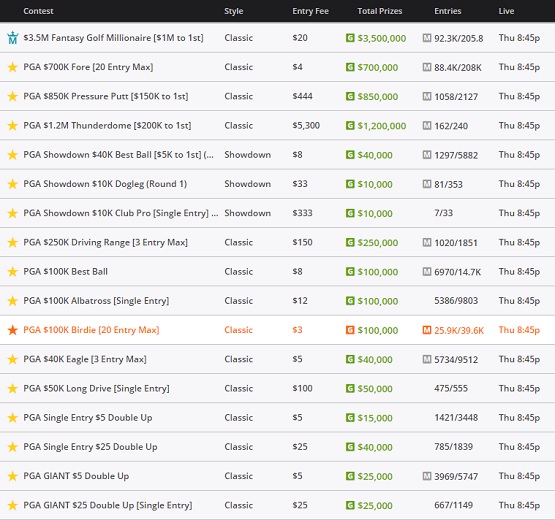The width and height of the screenshot is (555, 520).
Task: Click the star icon beside PGA $700K Fore
Action: click(13, 67)
